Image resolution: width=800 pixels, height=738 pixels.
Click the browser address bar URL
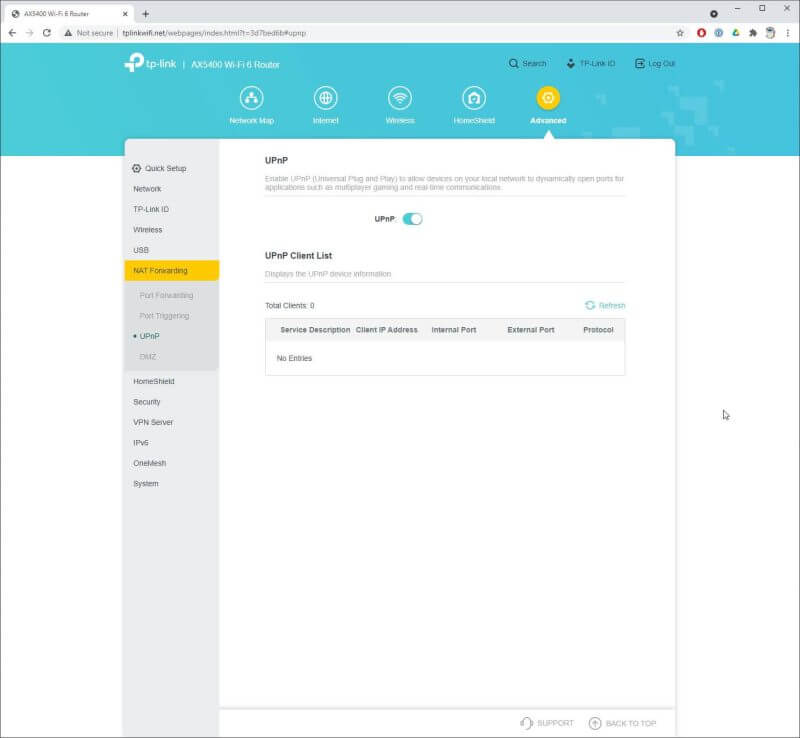pos(214,33)
